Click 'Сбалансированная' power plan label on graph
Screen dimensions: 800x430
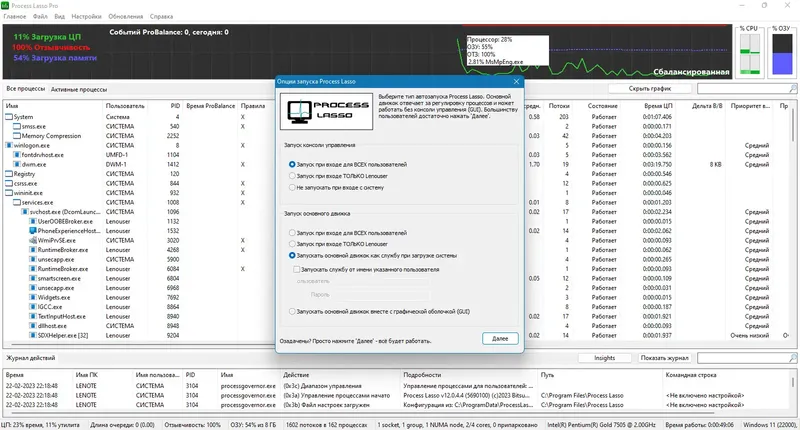point(691,72)
